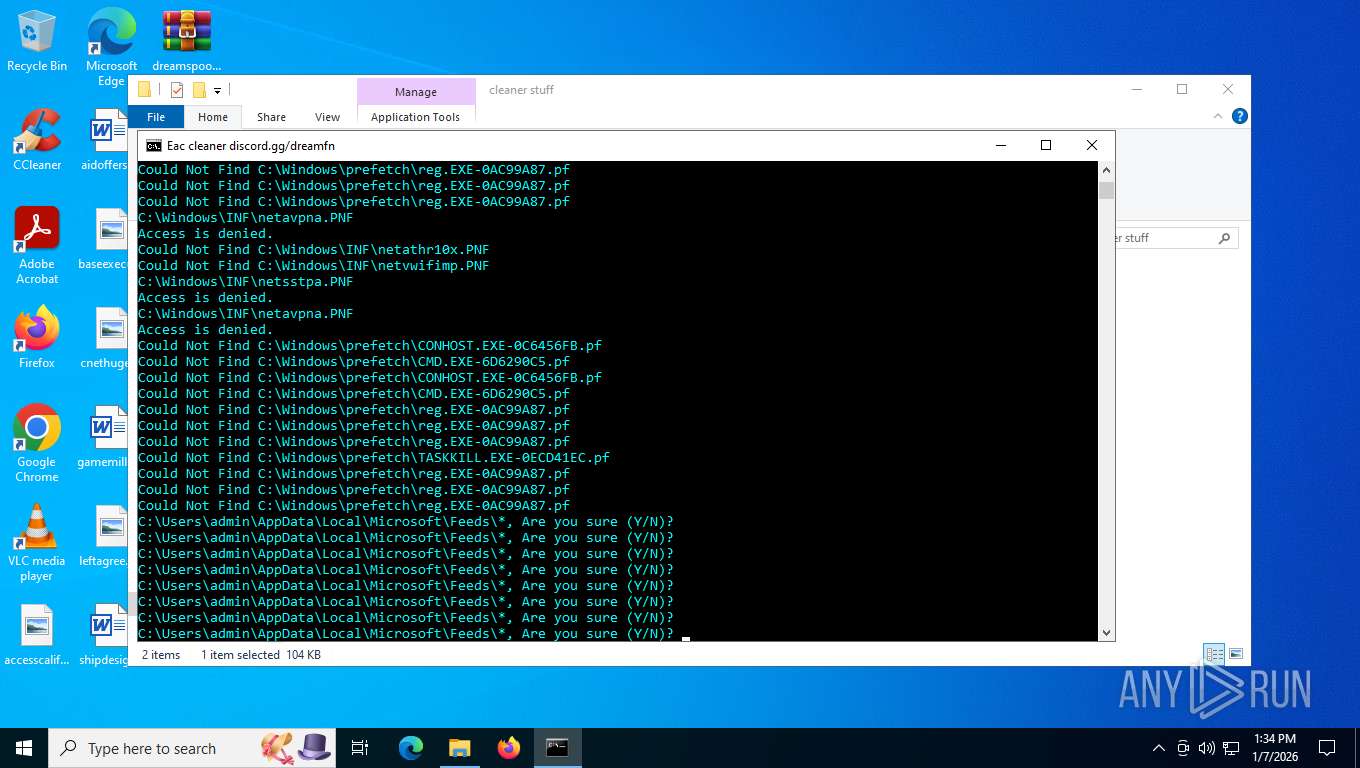1360x768 pixels.
Task: Open the VLC media player shortcut
Action: point(37,543)
